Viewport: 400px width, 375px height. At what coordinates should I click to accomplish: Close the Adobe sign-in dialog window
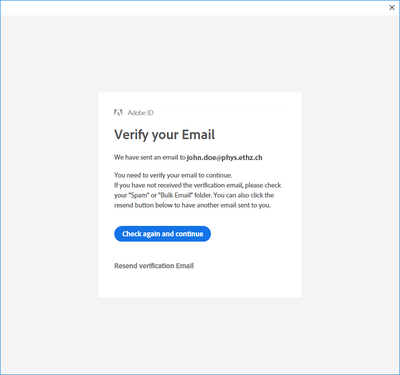pos(392,8)
